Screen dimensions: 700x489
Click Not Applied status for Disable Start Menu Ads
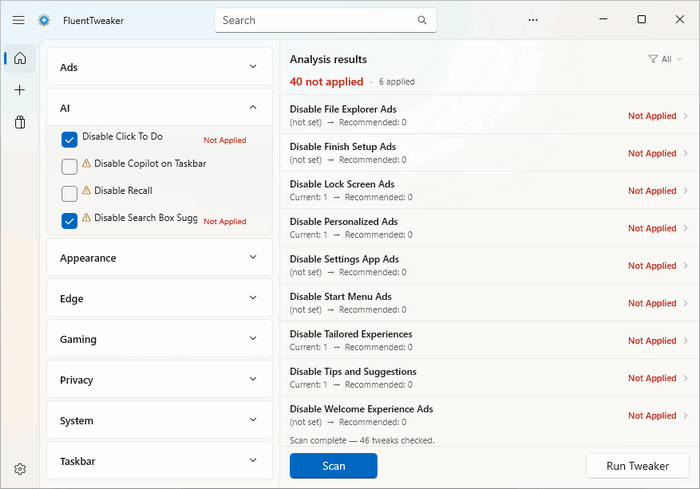[x=652, y=303]
